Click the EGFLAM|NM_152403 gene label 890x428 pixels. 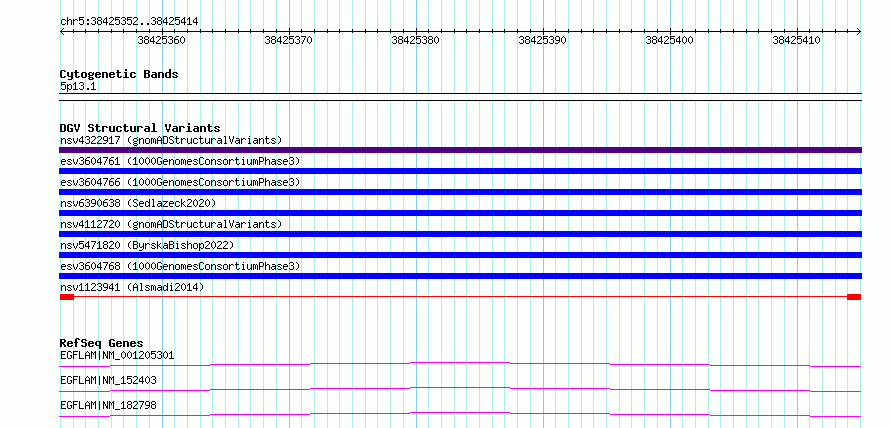click(108, 380)
